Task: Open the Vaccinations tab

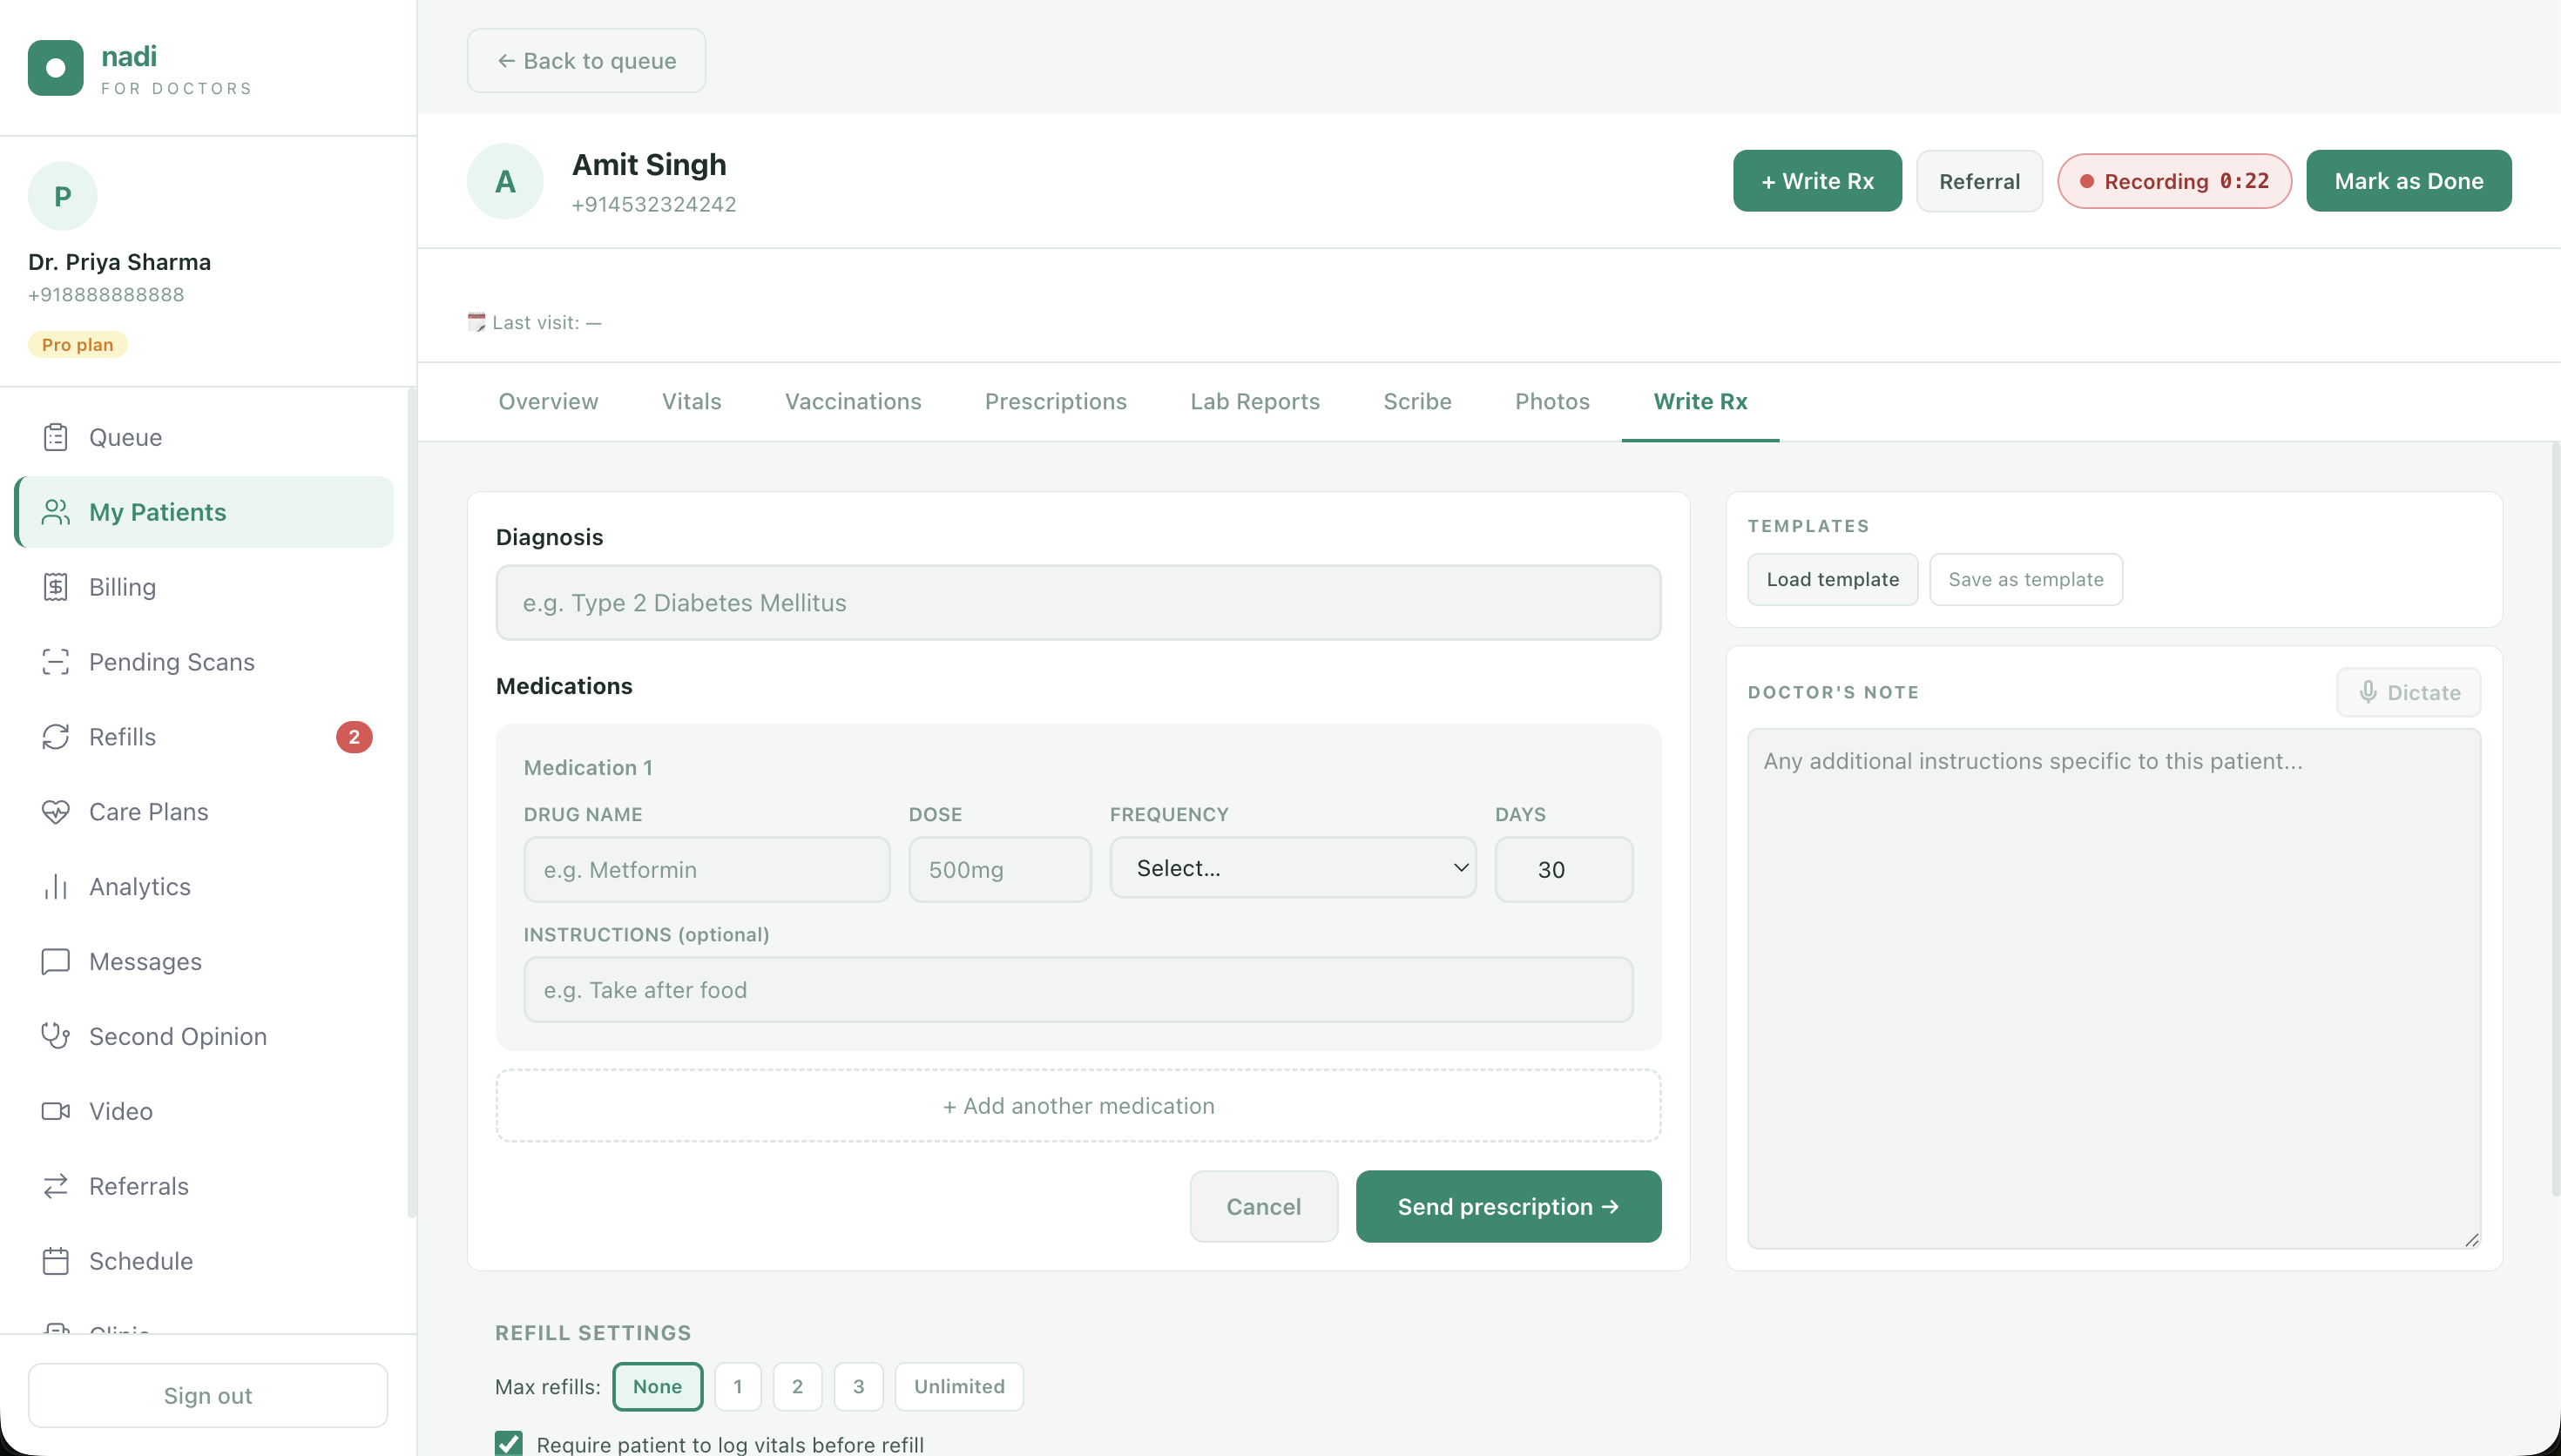Action: click(x=853, y=401)
